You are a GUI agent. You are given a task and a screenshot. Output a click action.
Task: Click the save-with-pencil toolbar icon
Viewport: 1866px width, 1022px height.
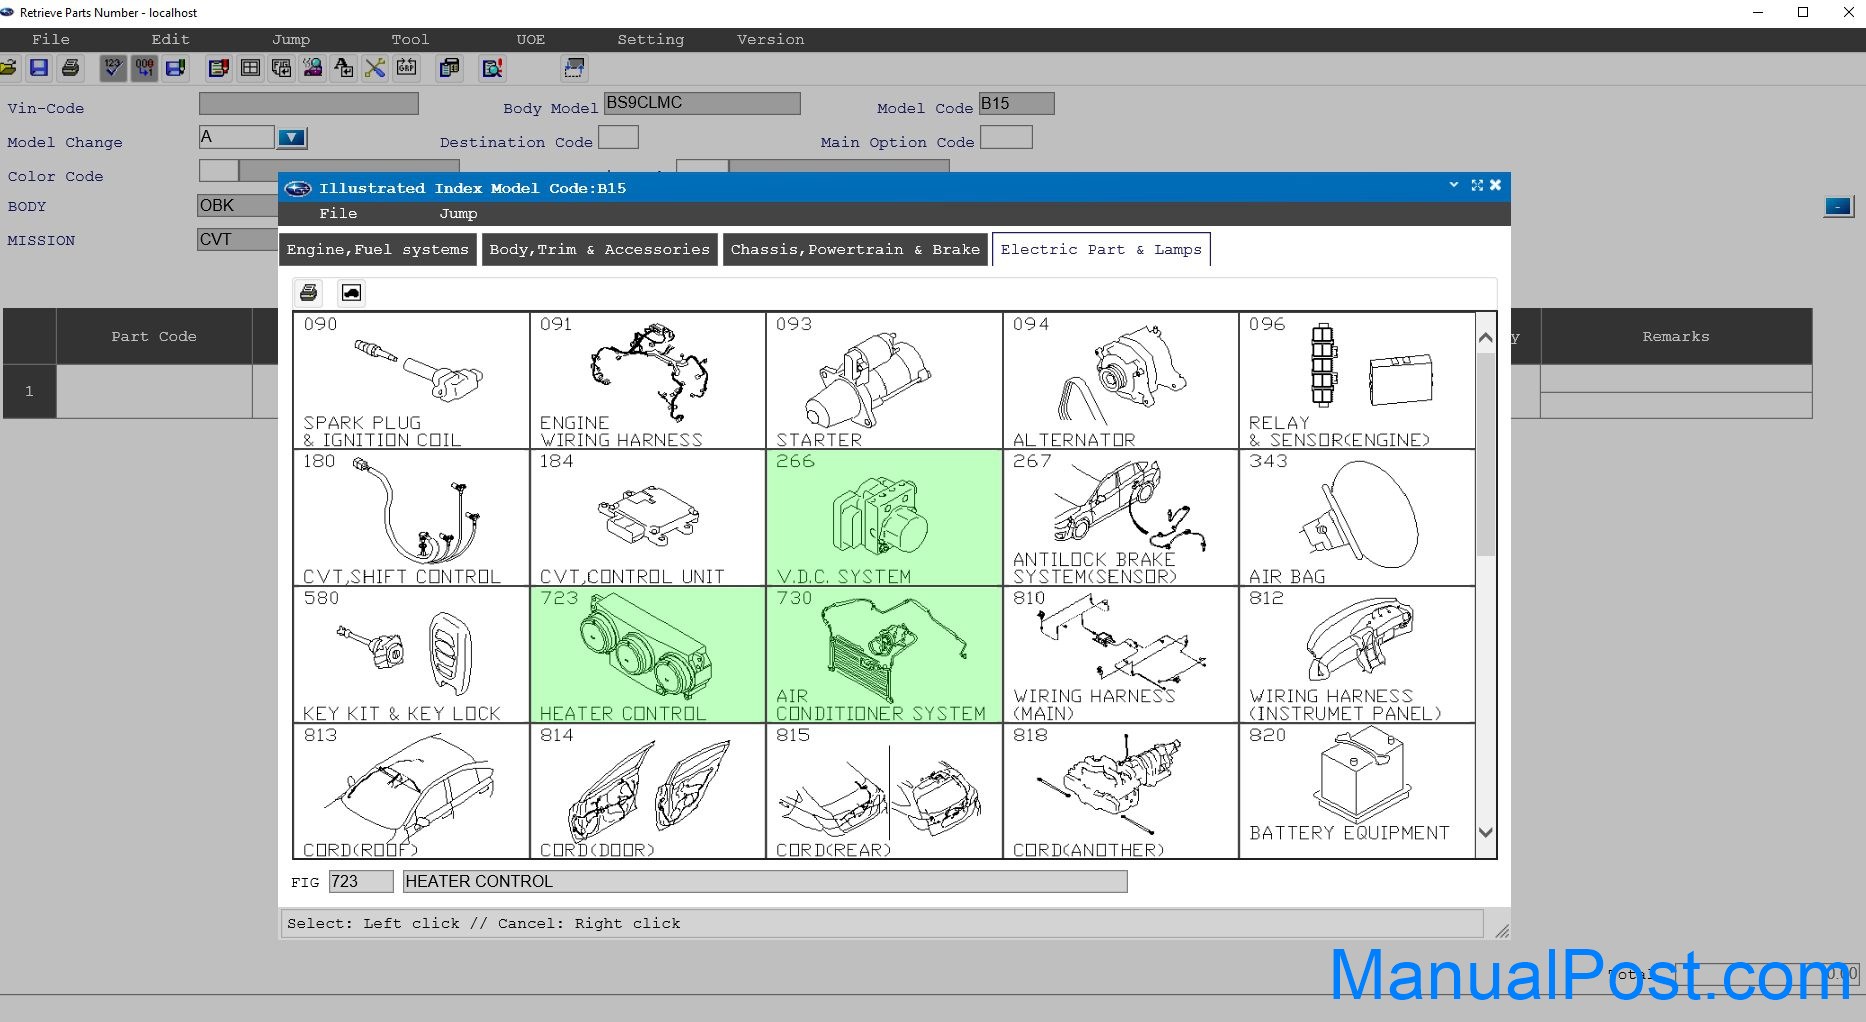click(x=176, y=68)
